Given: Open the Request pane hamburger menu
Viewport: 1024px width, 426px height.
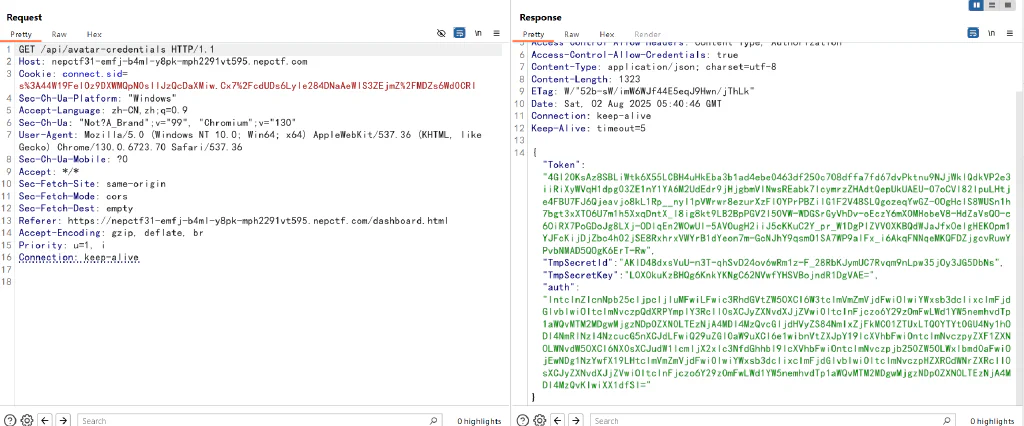Looking at the screenshot, I should pos(496,33).
